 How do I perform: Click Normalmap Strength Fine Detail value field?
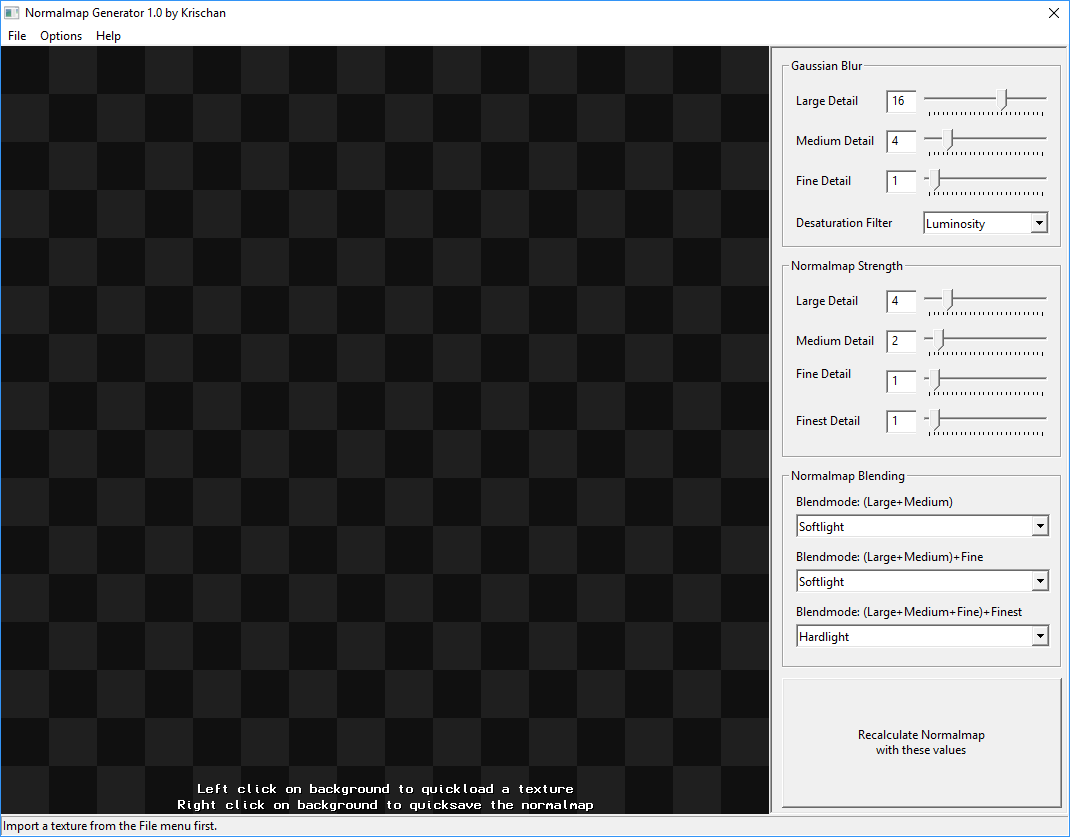901,381
